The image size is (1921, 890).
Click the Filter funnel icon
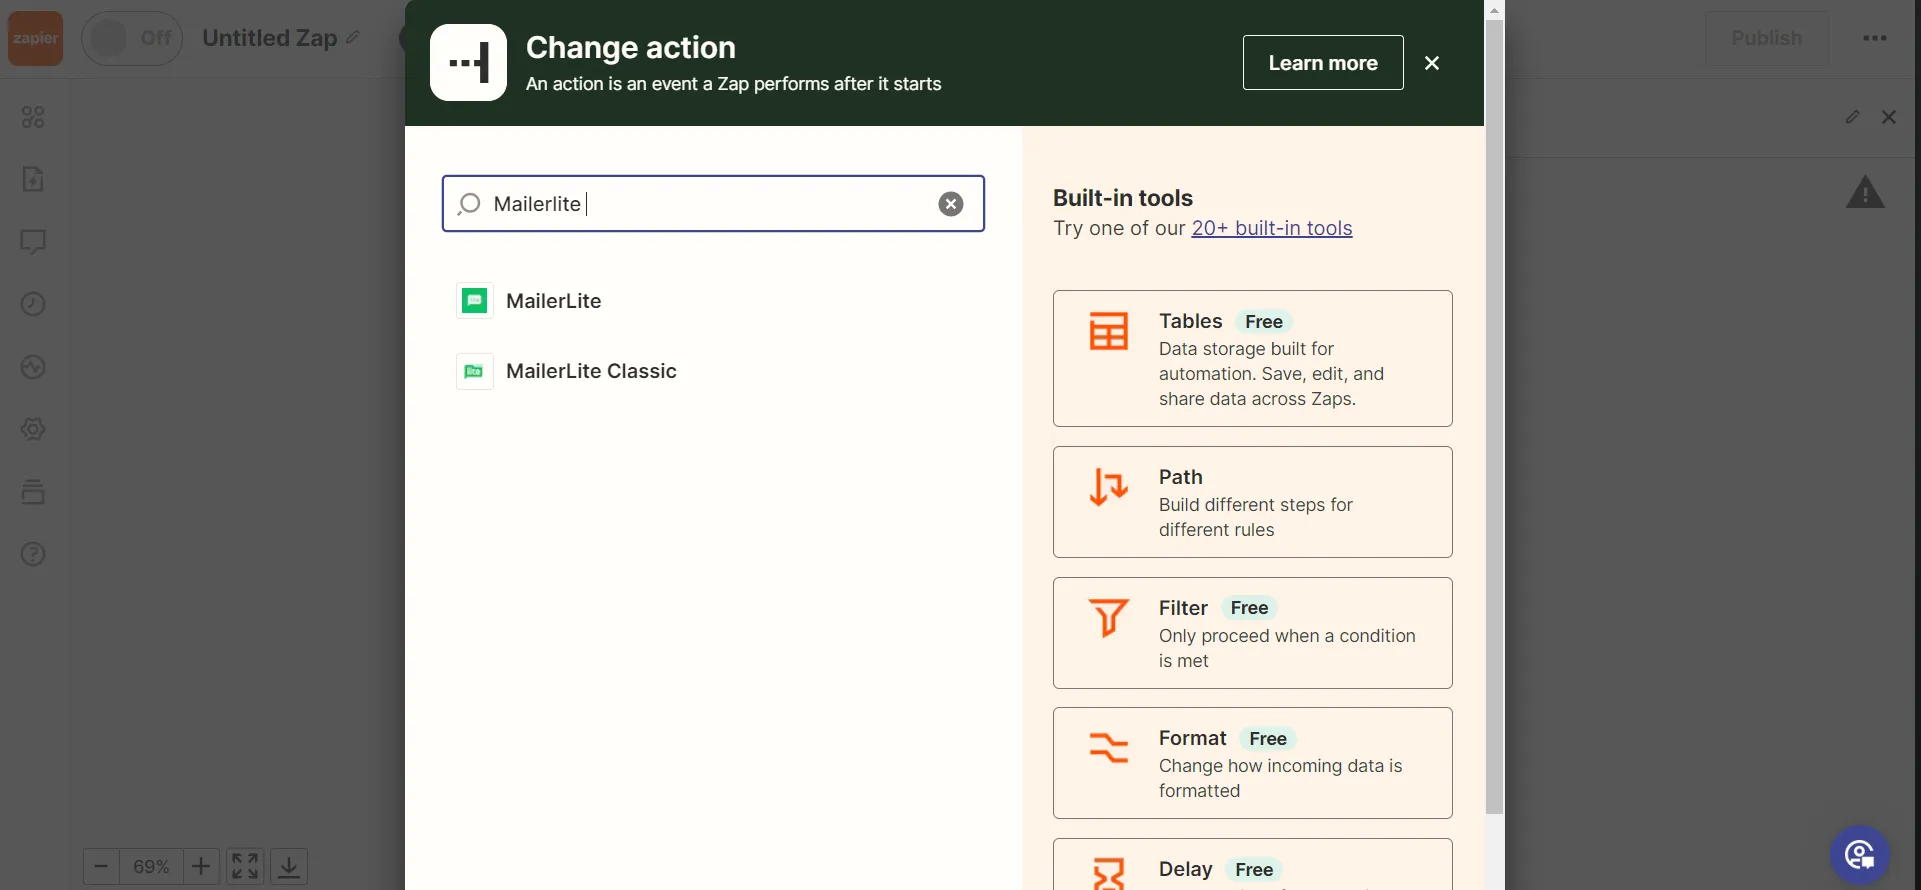coord(1109,618)
